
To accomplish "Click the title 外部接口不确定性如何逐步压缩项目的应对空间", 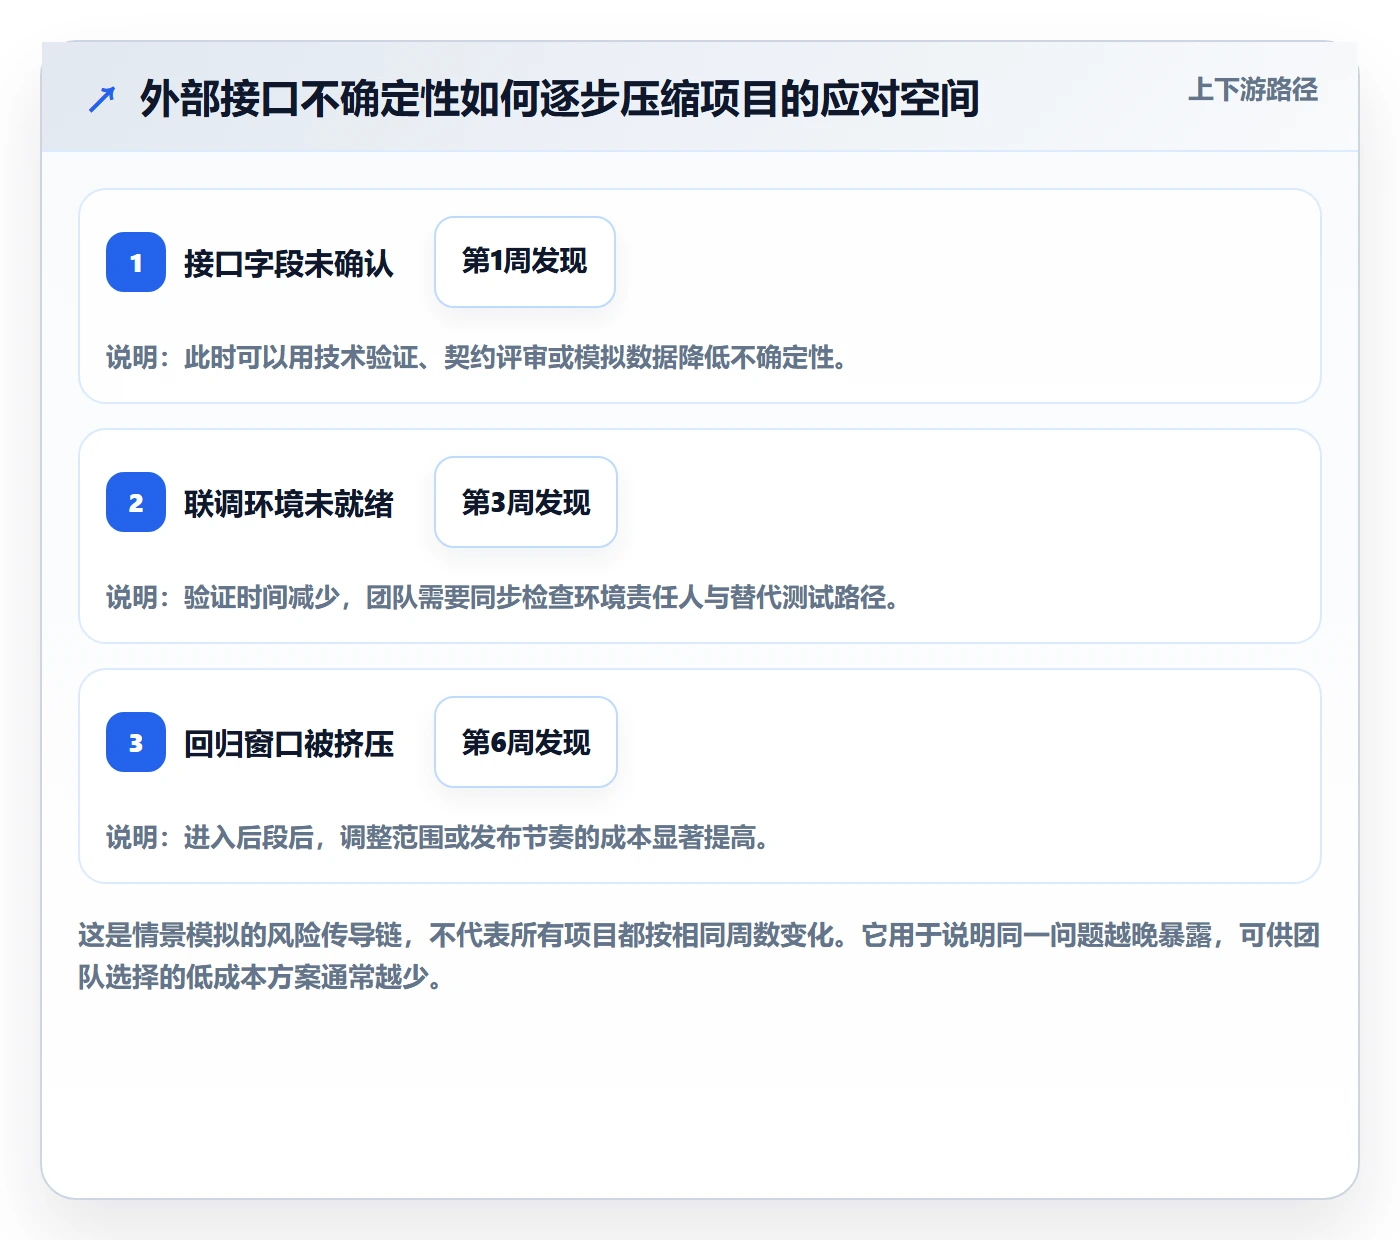I will click(x=560, y=99).
